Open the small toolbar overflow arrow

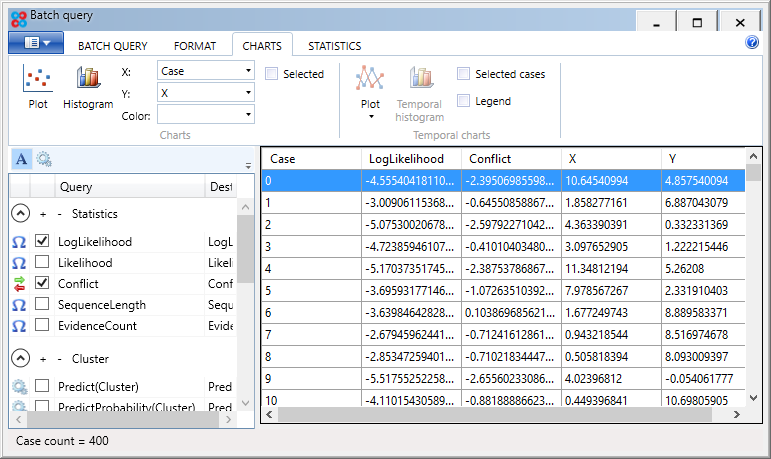click(248, 166)
